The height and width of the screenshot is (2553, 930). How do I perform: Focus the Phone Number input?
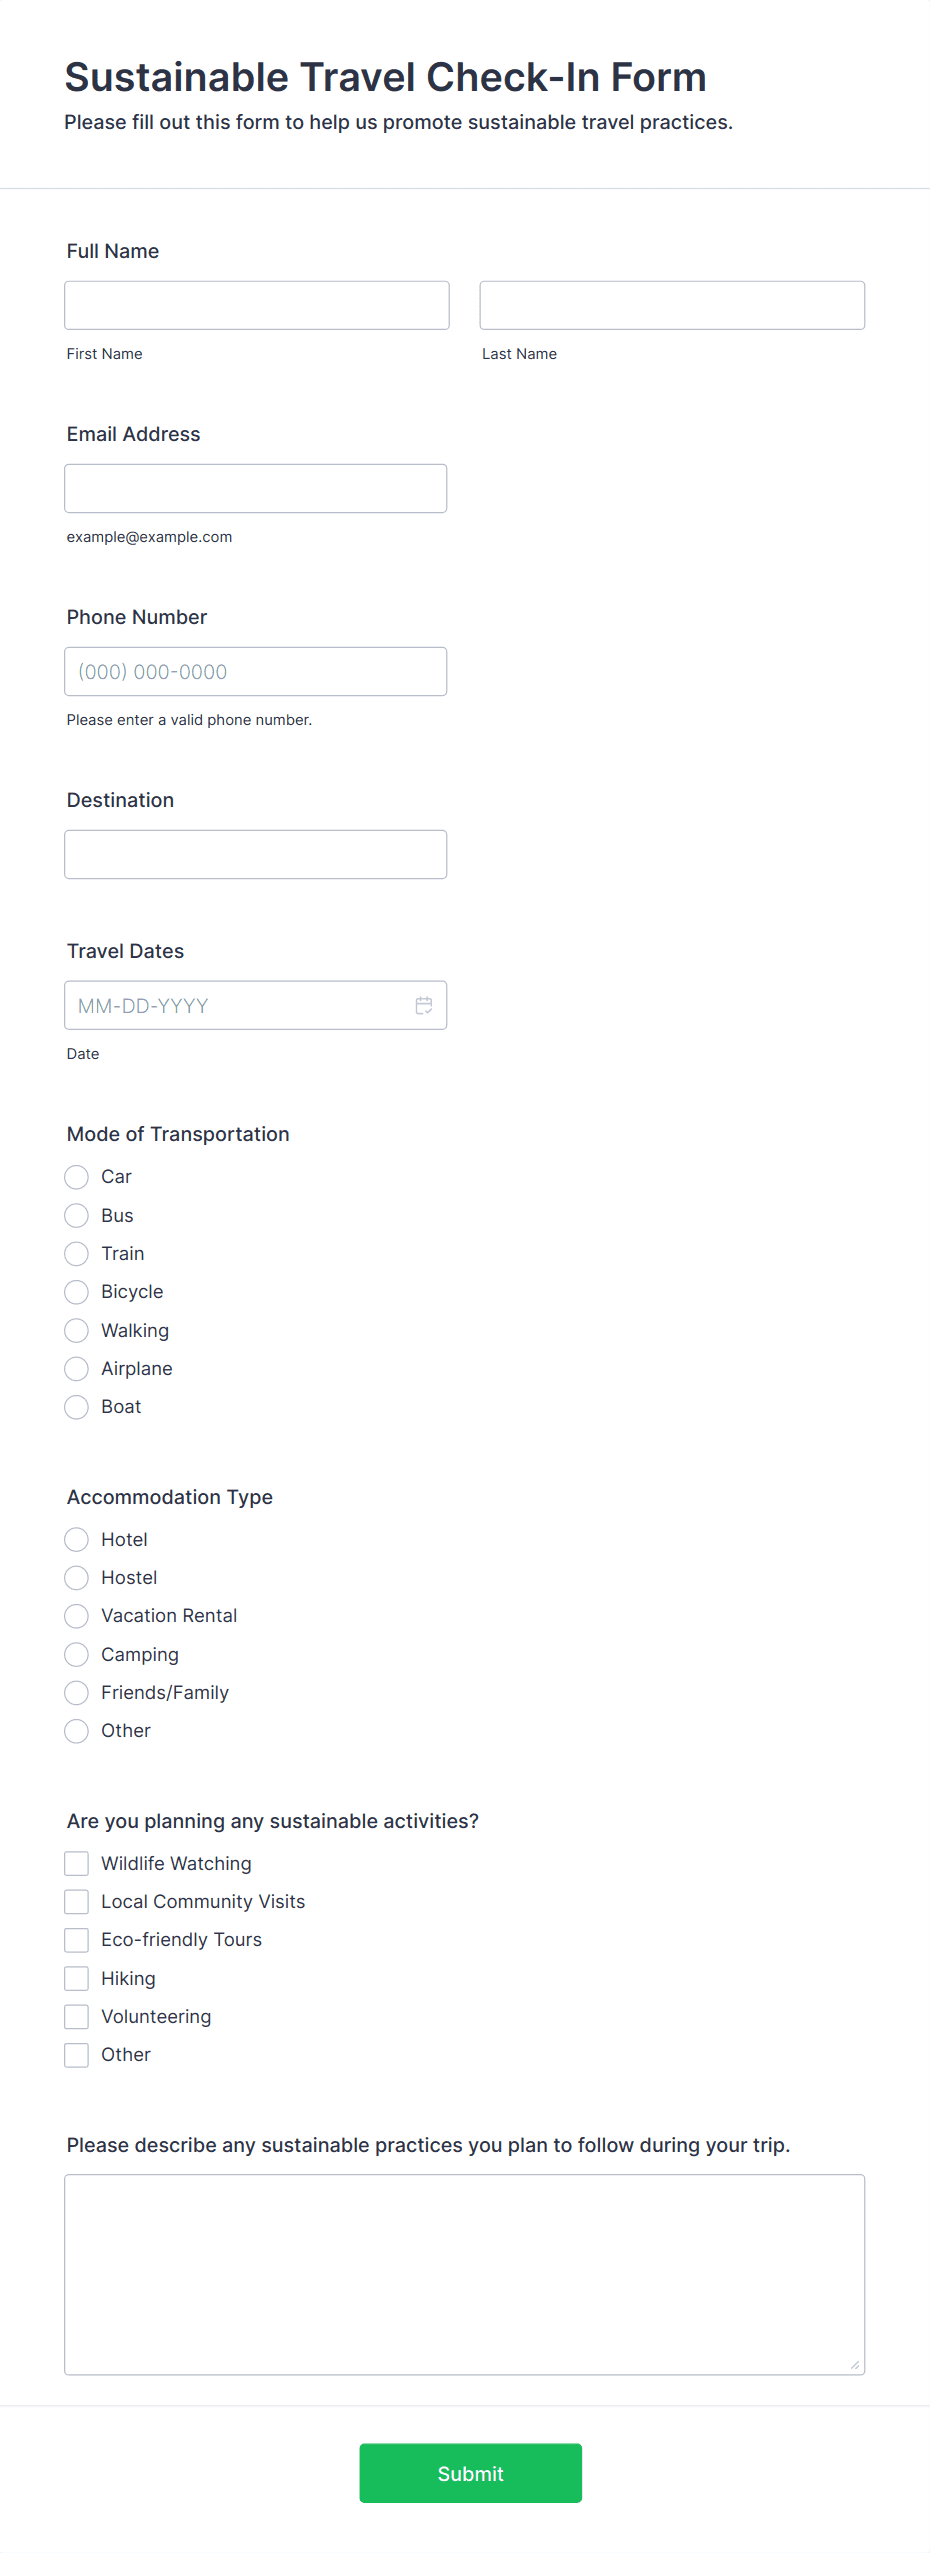click(x=256, y=671)
